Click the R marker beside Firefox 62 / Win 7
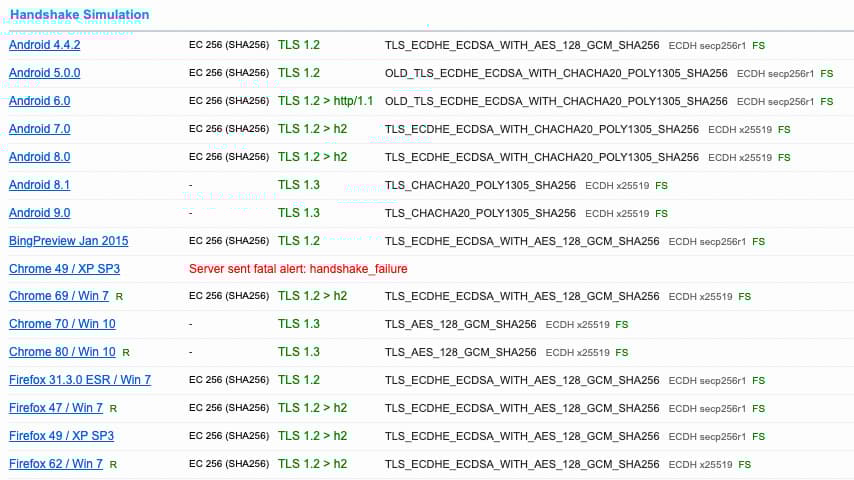Image resolution: width=854 pixels, height=480 pixels. coord(113,465)
